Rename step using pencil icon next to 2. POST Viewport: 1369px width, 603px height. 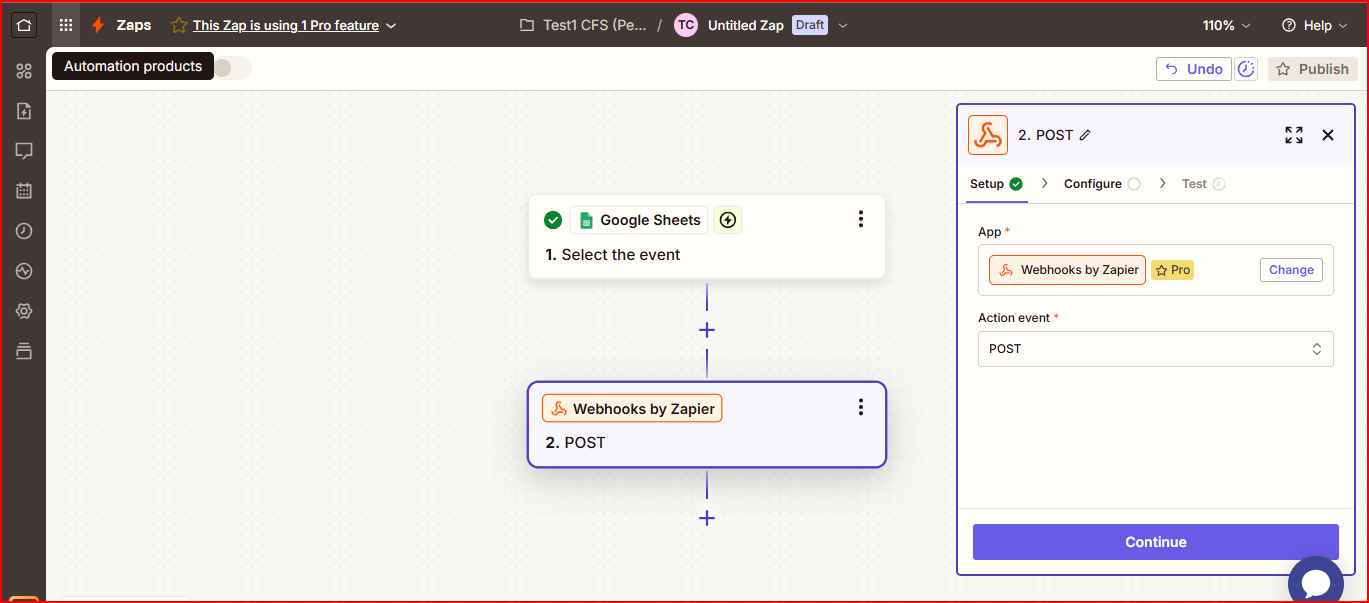pos(1086,135)
